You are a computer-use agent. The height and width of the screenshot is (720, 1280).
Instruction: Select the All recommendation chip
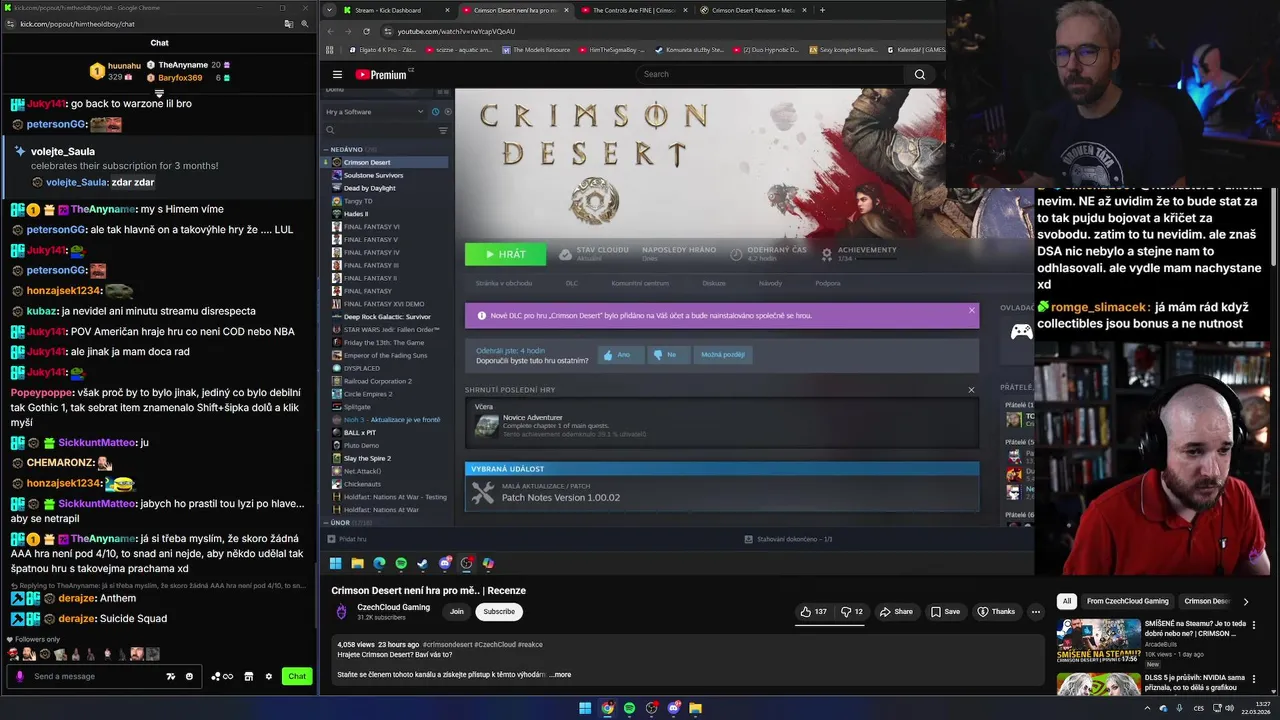(1067, 601)
